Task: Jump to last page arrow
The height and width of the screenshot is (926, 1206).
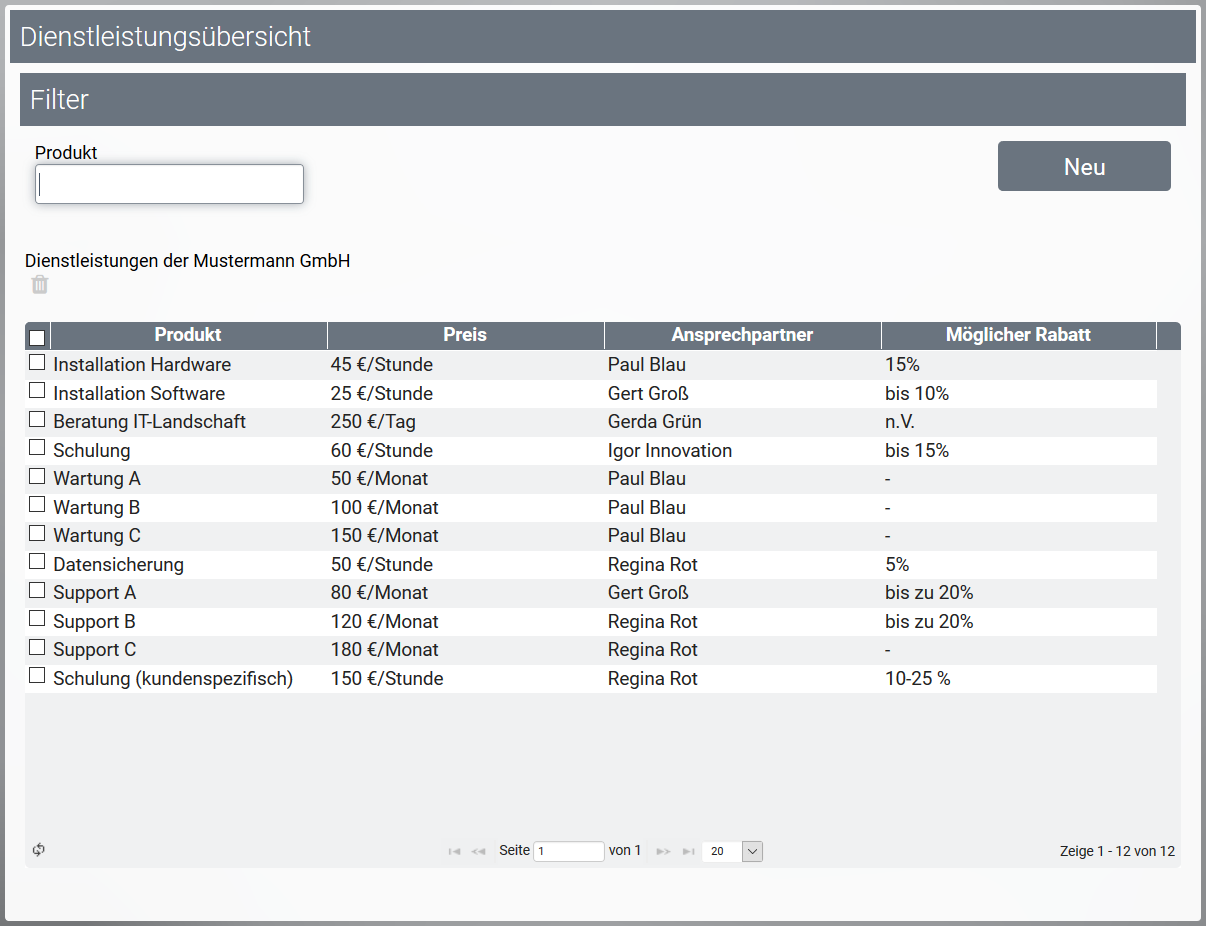Action: [688, 852]
